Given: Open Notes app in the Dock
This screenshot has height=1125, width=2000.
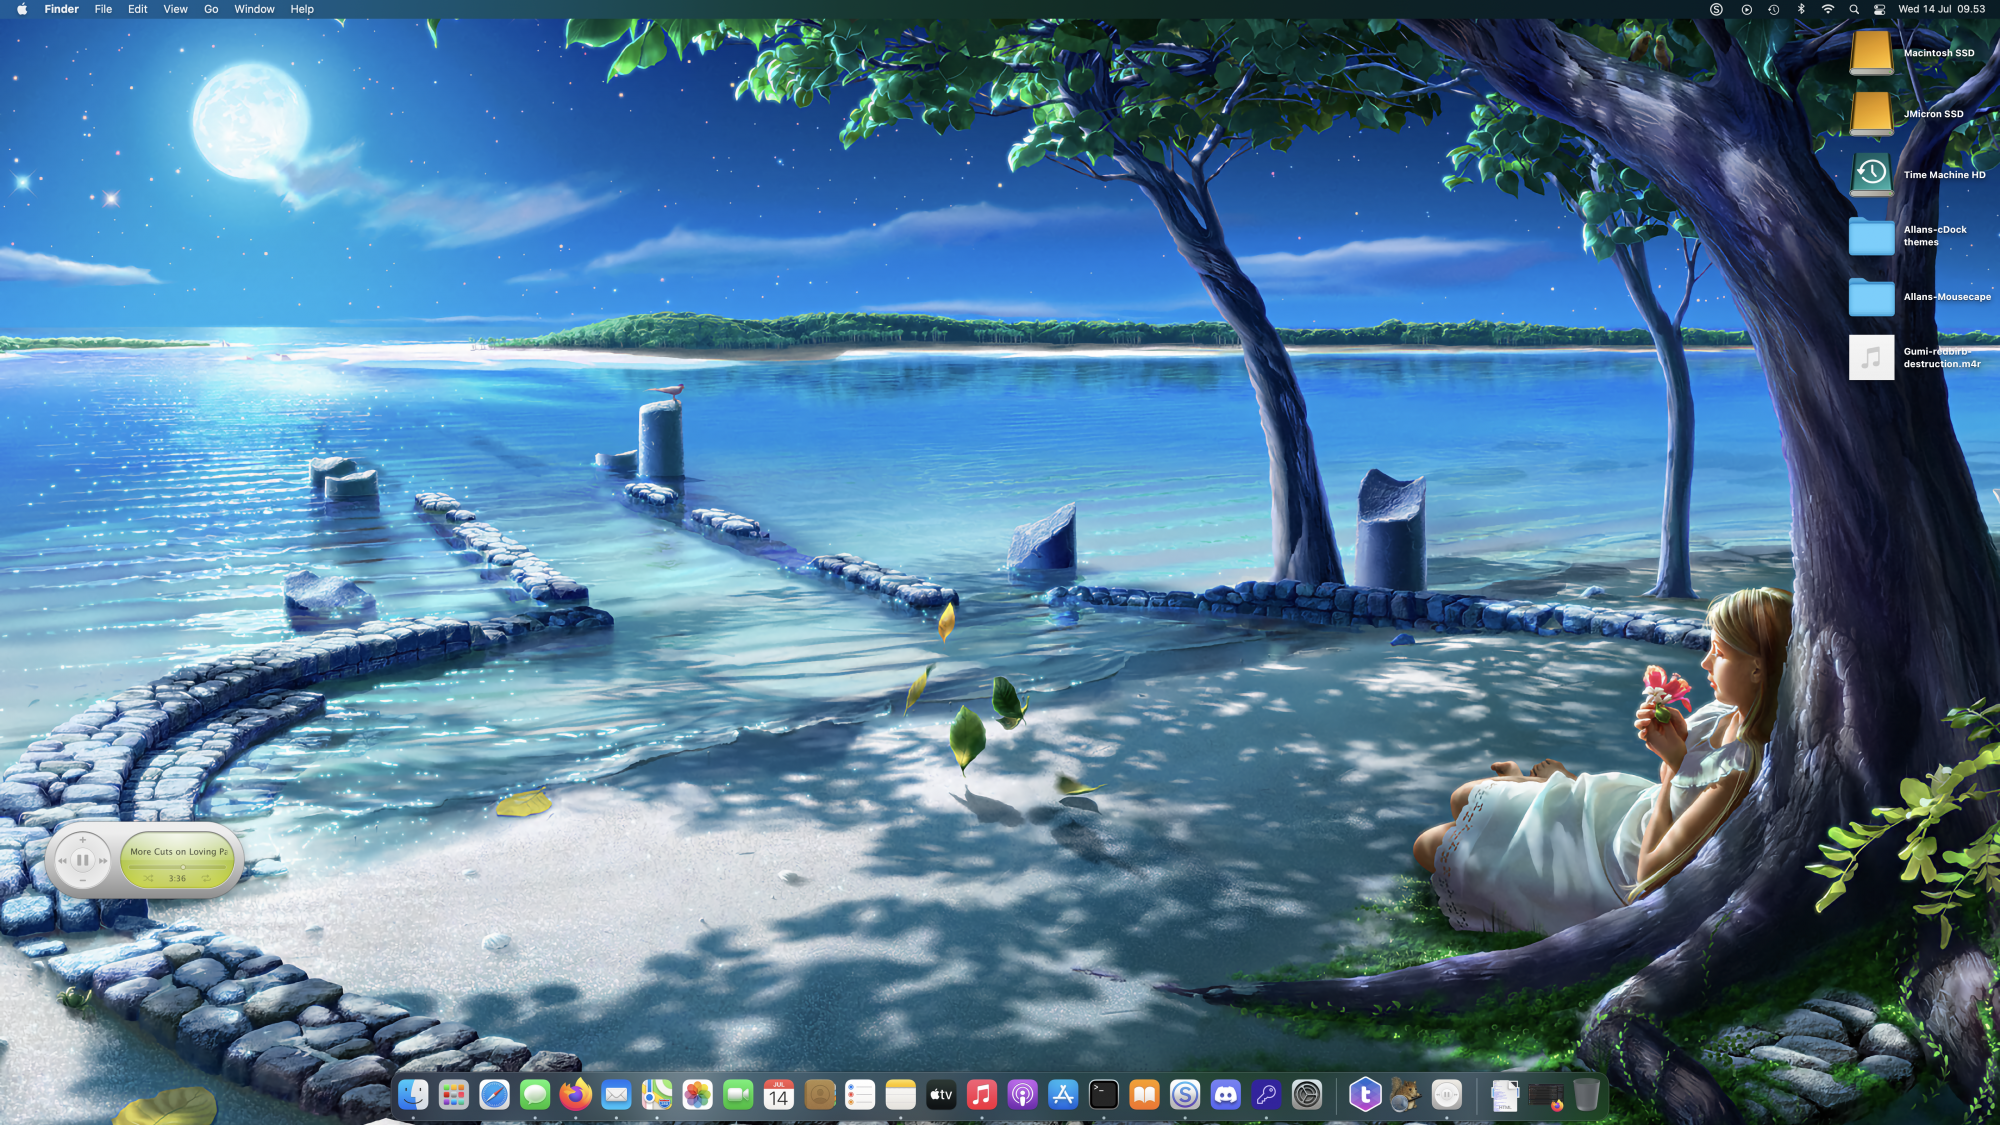Looking at the screenshot, I should pos(900,1095).
